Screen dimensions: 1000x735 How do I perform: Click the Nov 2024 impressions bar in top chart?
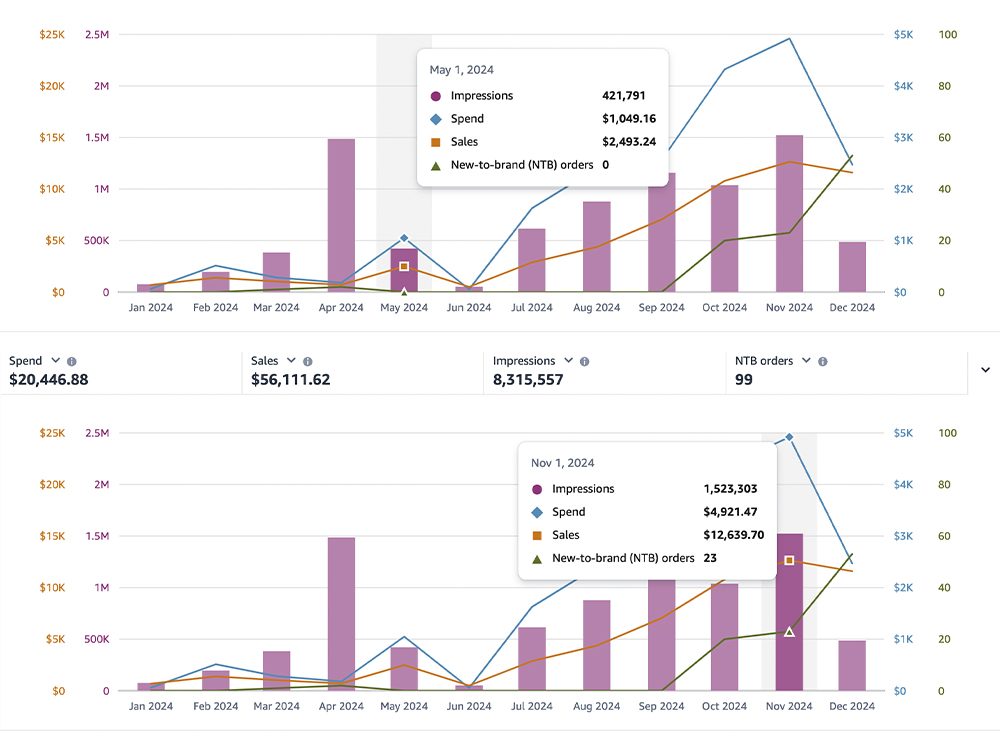click(x=789, y=213)
